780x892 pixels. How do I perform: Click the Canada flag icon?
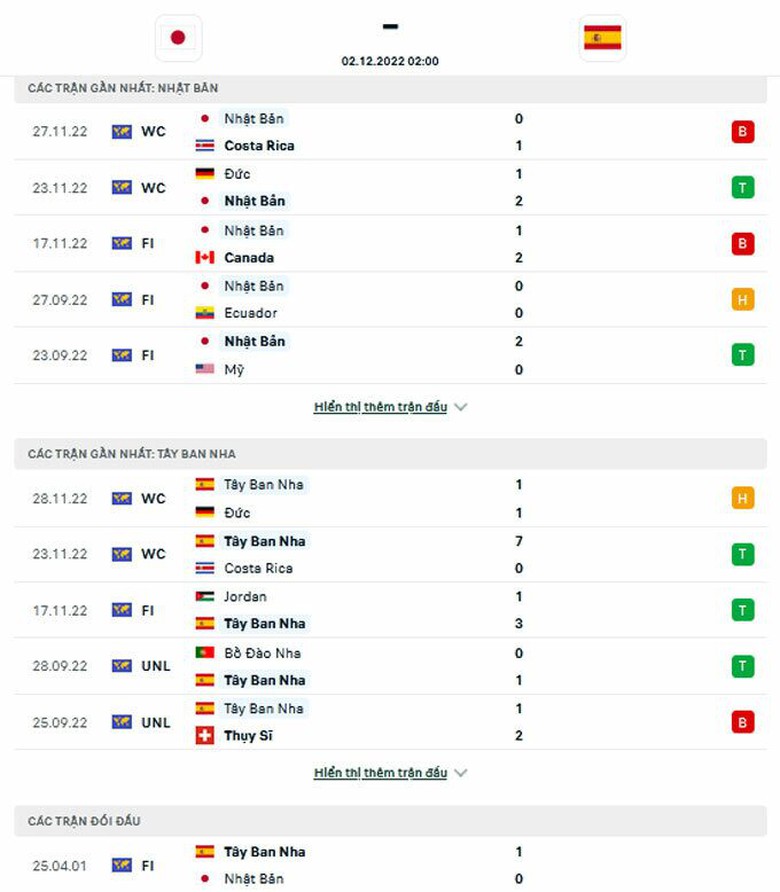click(205, 257)
